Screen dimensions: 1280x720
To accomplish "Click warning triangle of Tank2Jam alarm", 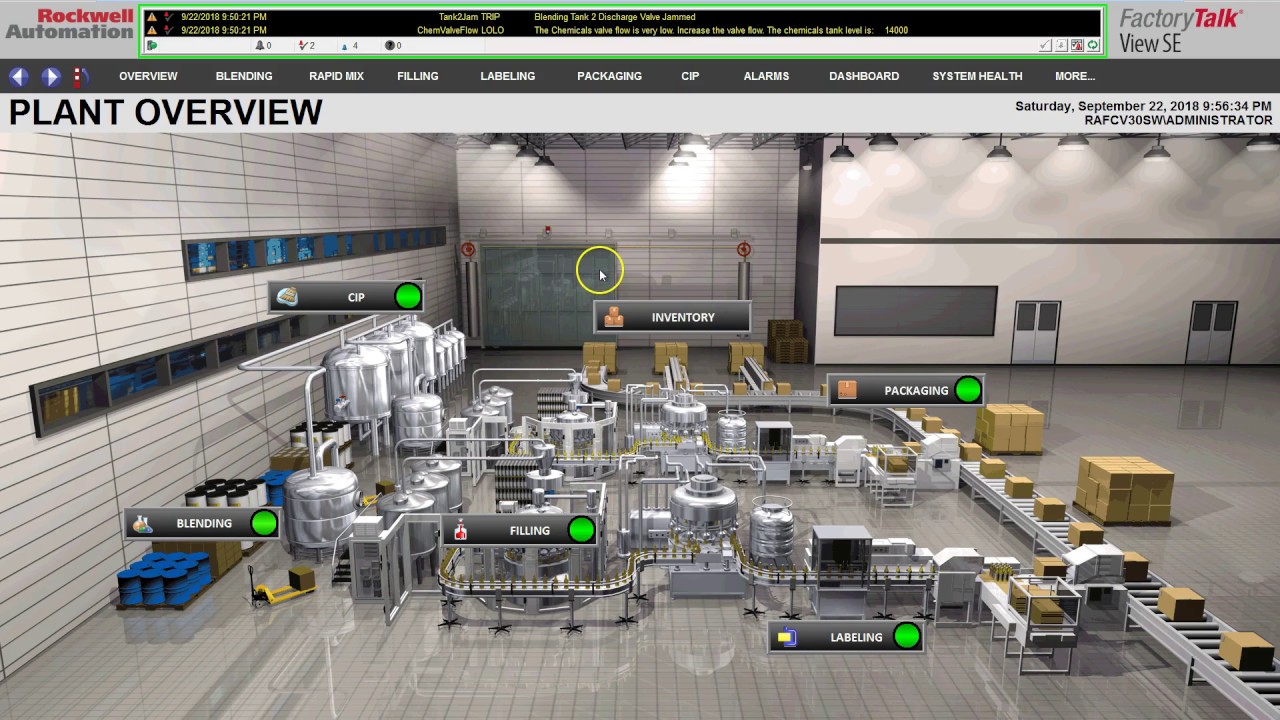I will tap(152, 17).
